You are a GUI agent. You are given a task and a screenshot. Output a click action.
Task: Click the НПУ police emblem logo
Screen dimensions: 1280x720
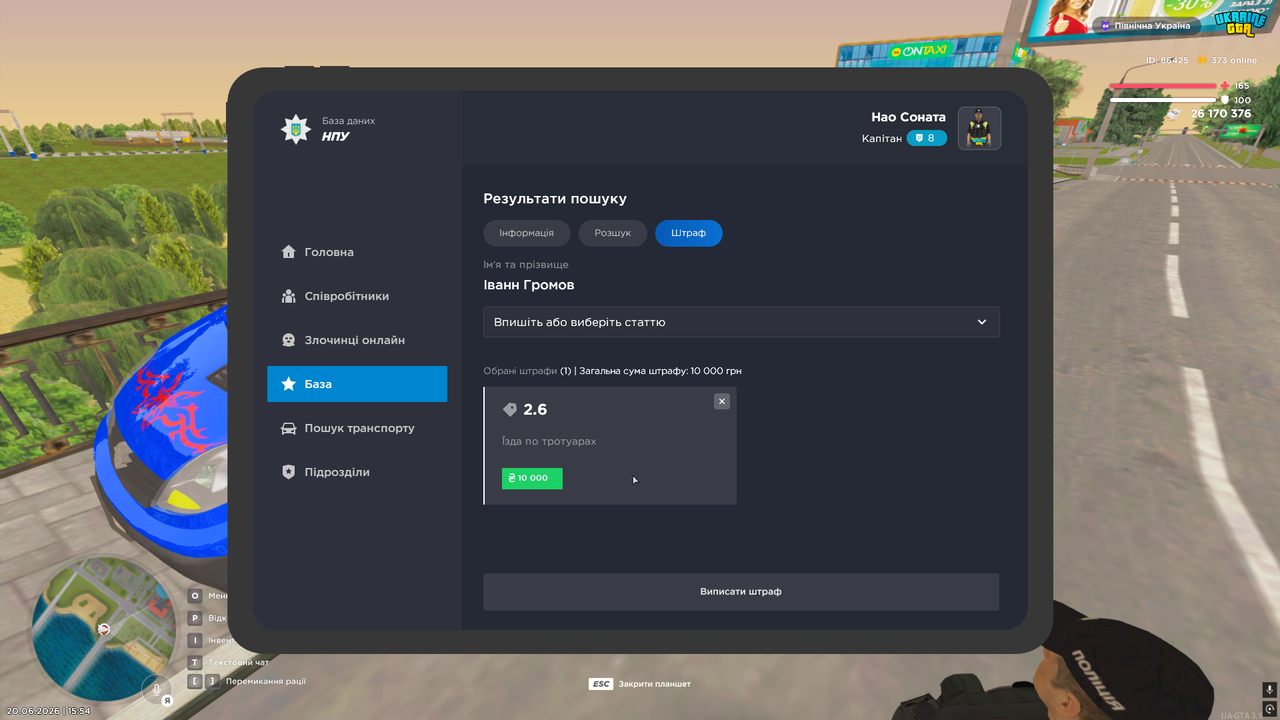pos(295,129)
